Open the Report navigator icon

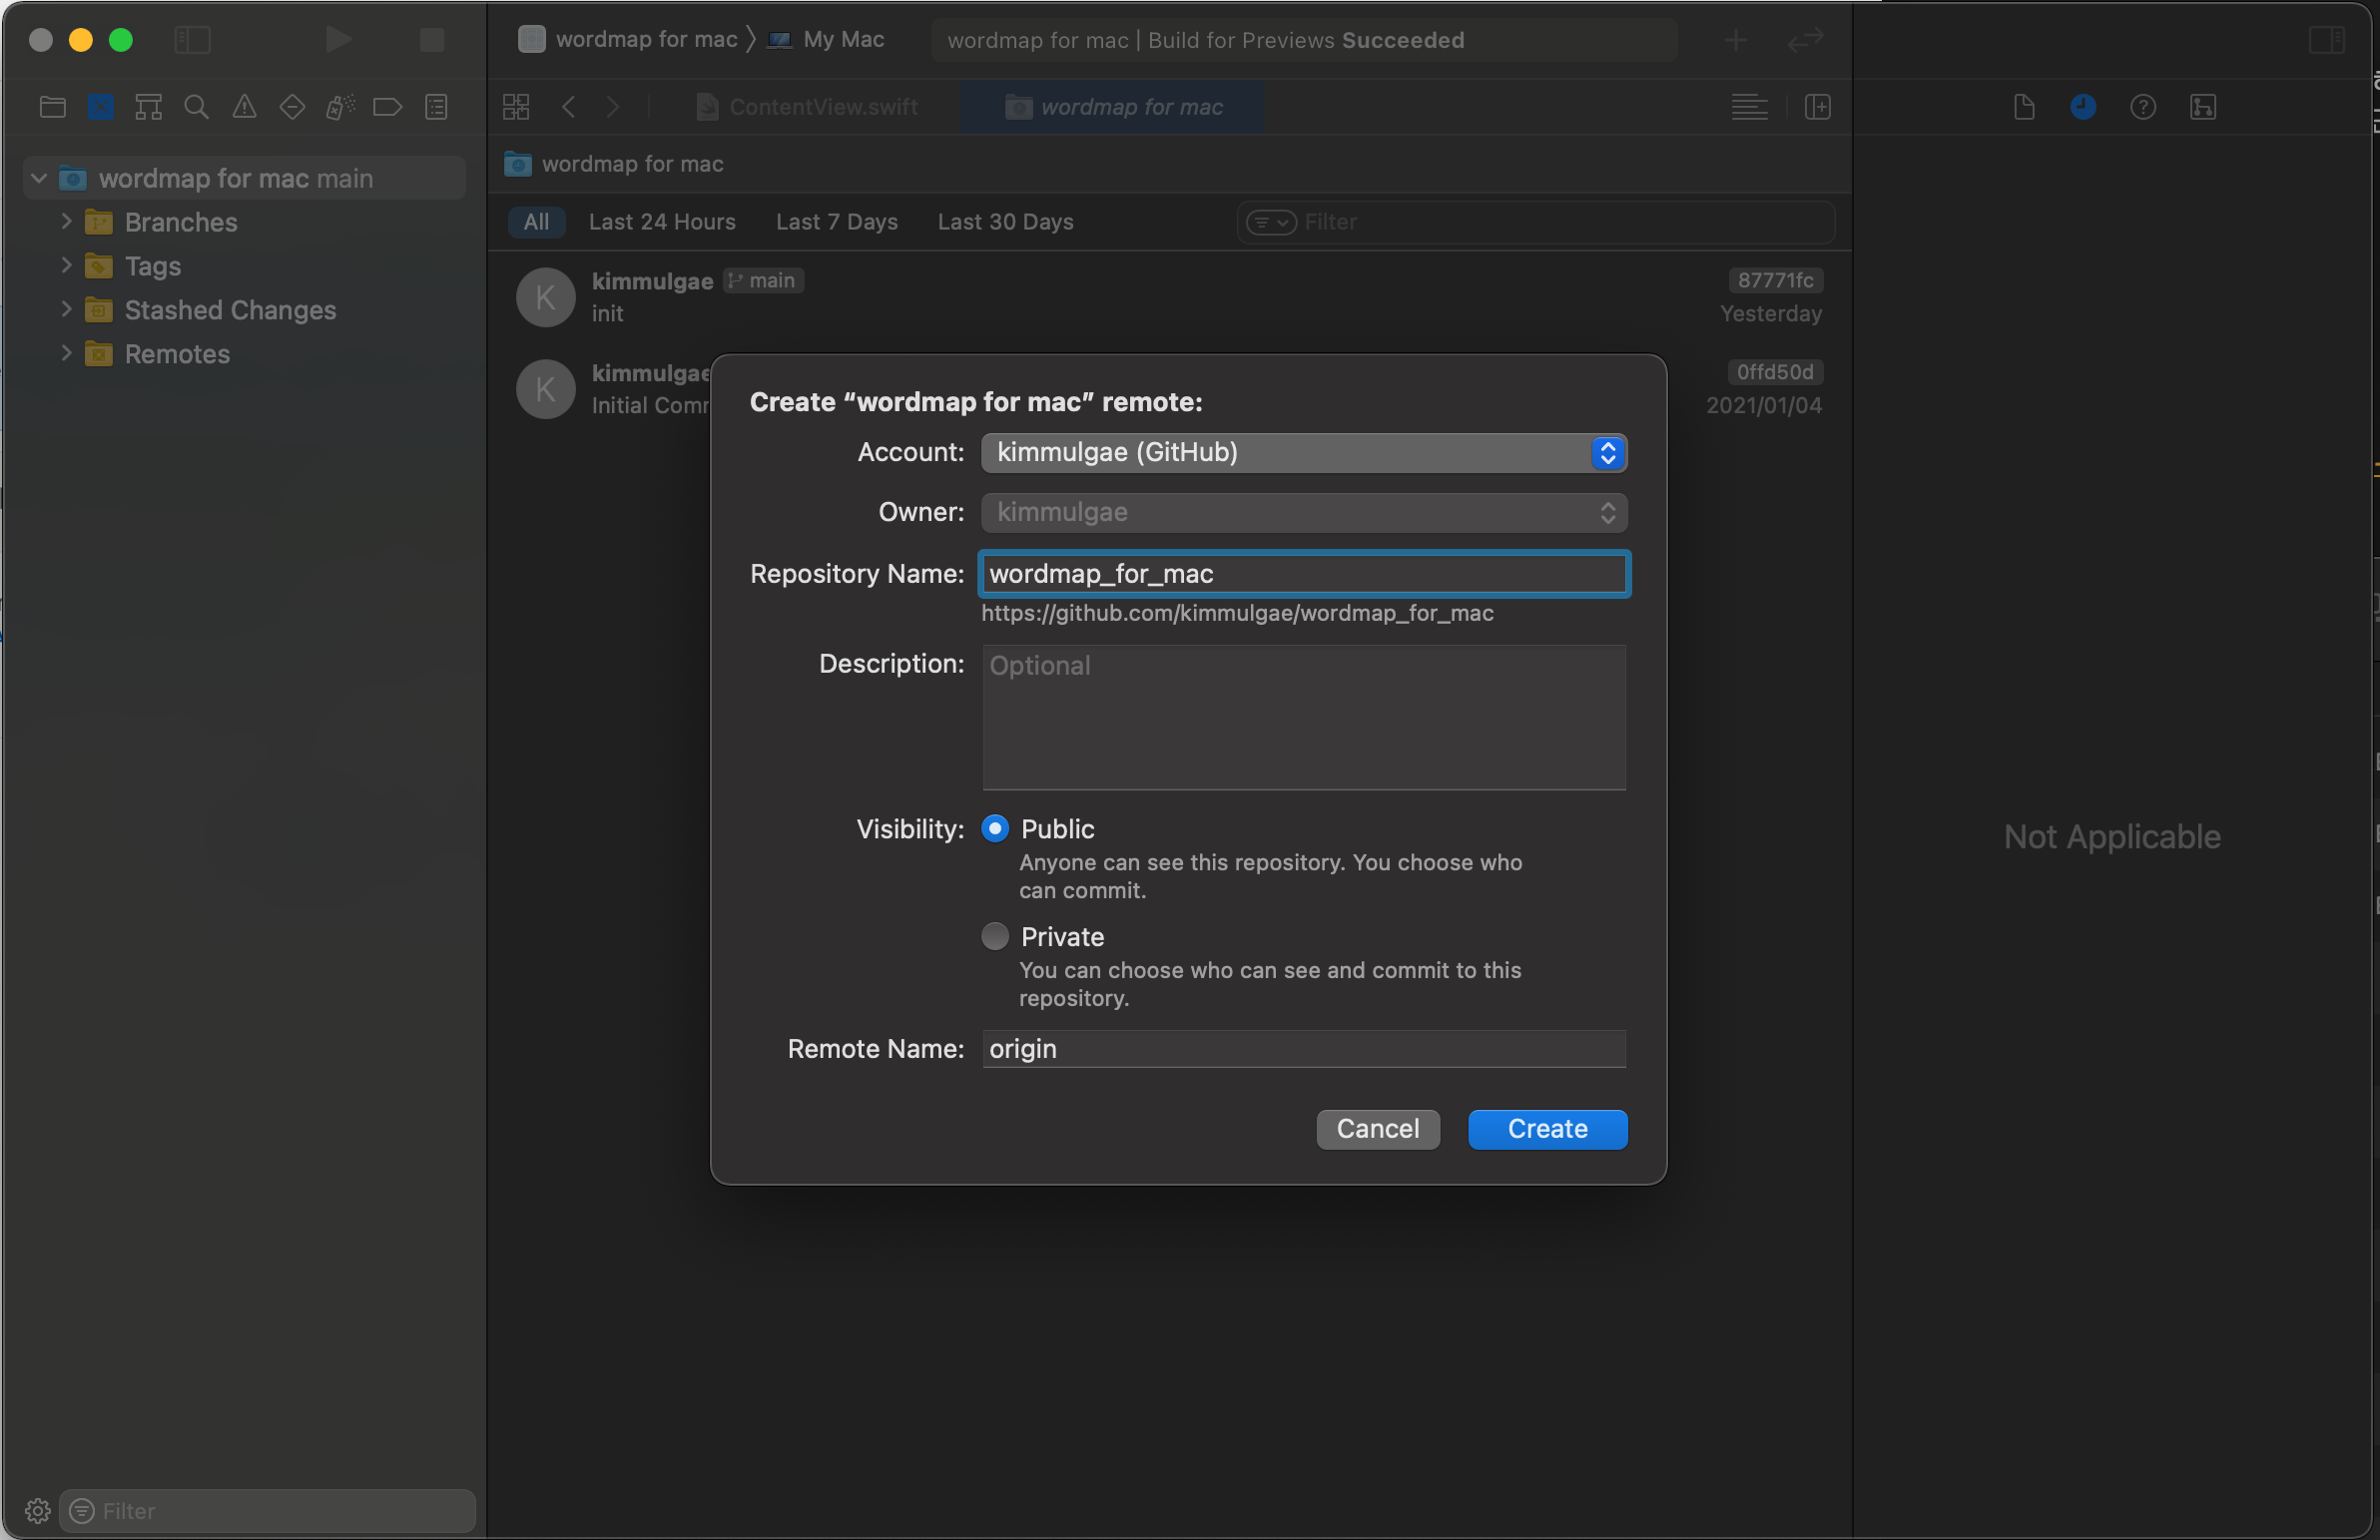click(x=436, y=107)
